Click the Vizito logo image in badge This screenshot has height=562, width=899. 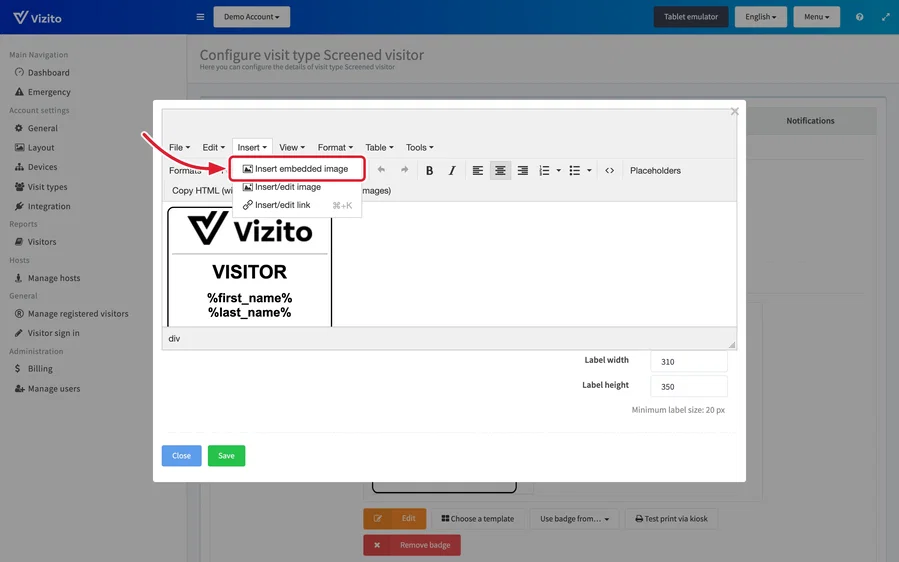tap(250, 229)
